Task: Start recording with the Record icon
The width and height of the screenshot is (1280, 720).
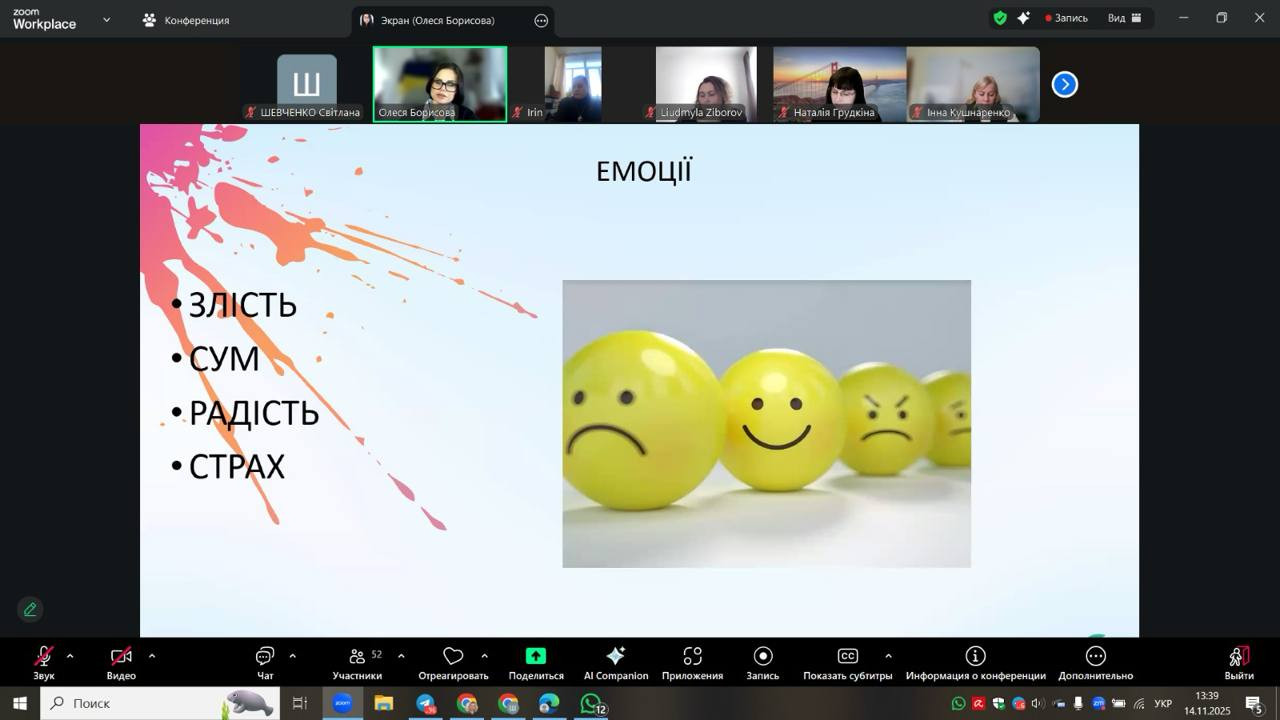Action: click(763, 657)
